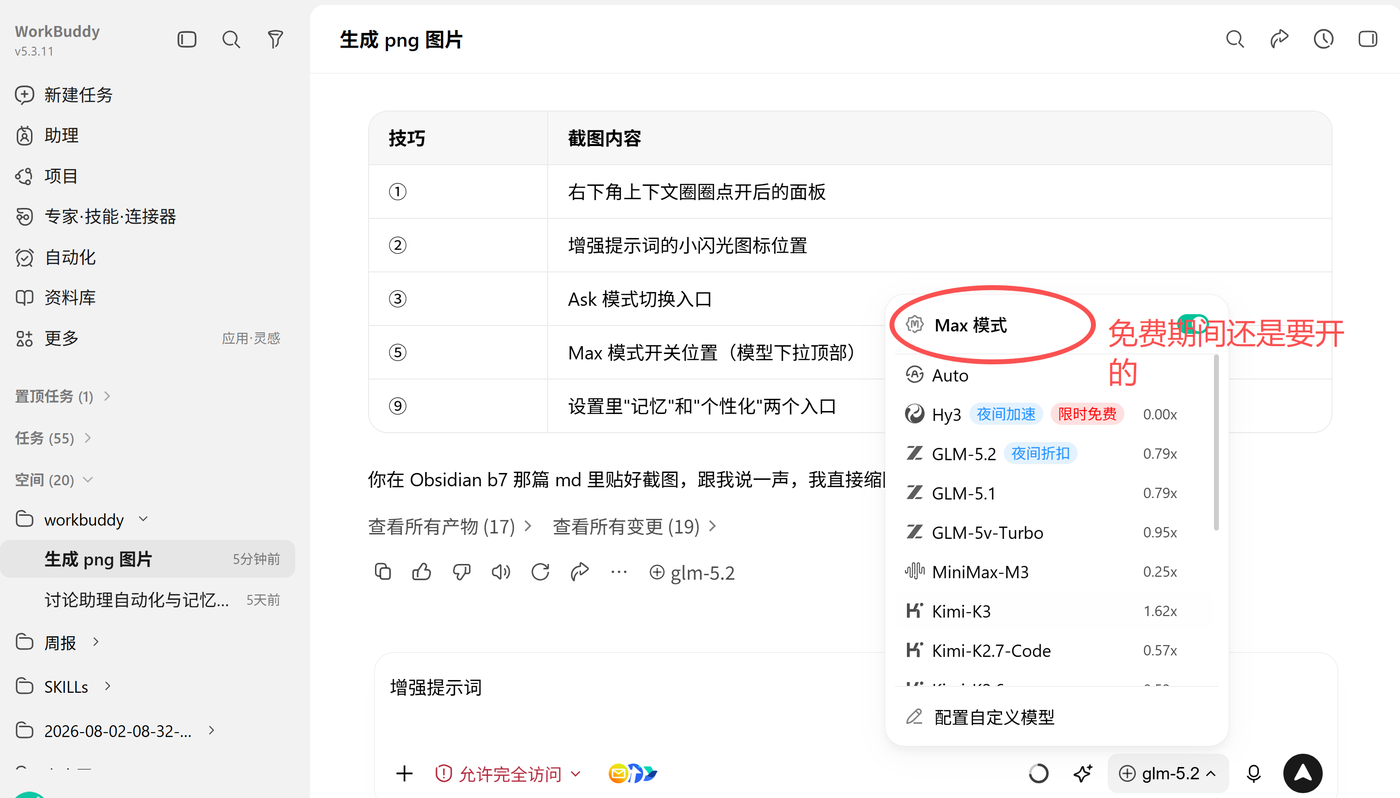Click the glm-5.2 label below the reply

692,573
